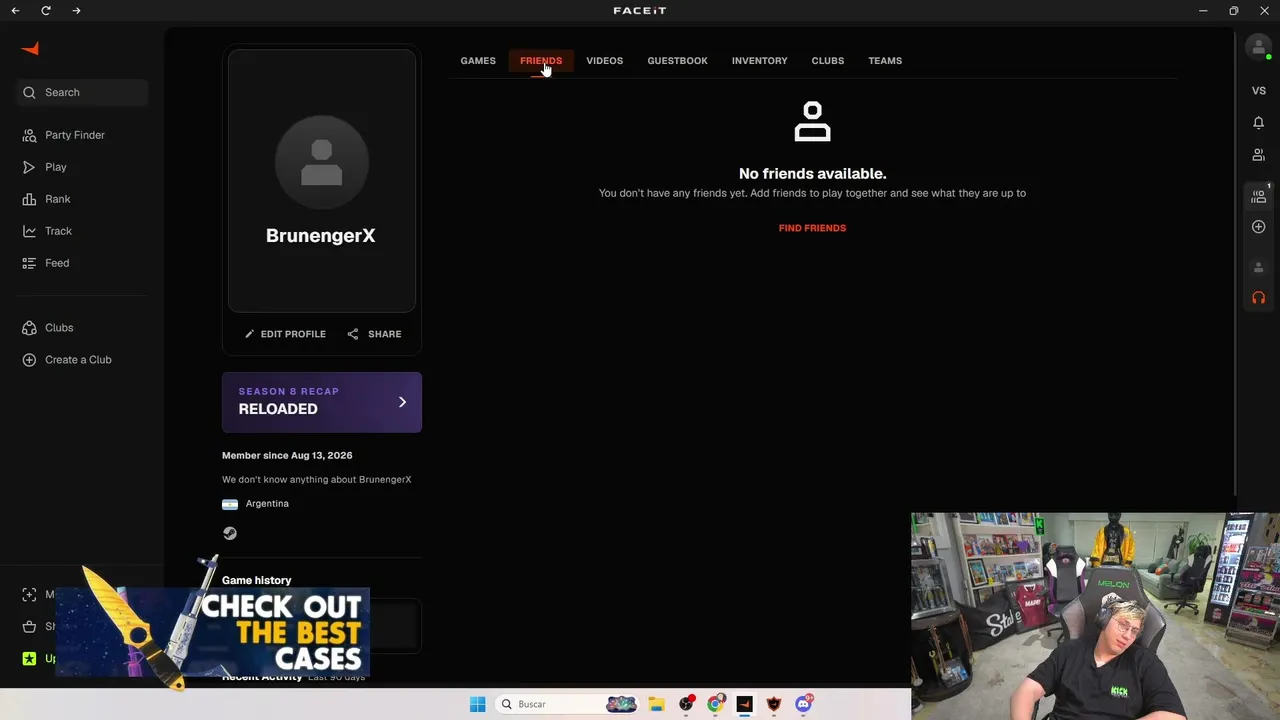Expand the Season 8 Recap Reloaded banner
The width and height of the screenshot is (1280, 720).
[x=322, y=402]
